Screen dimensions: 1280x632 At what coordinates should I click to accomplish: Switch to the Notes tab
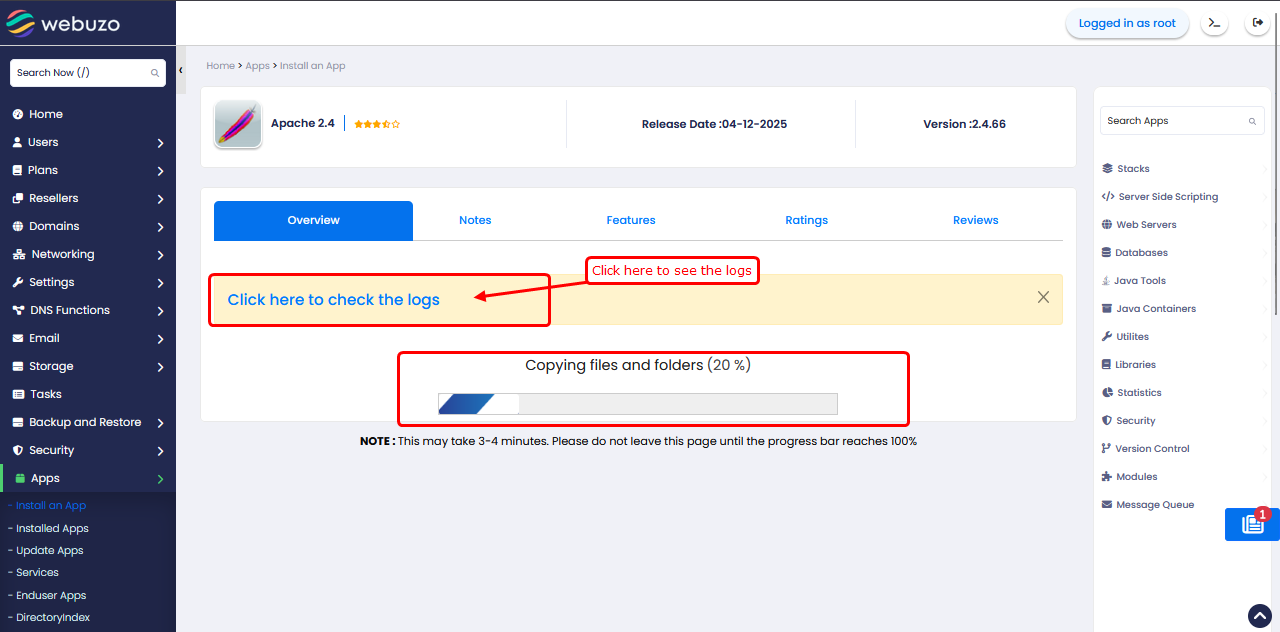click(x=475, y=220)
